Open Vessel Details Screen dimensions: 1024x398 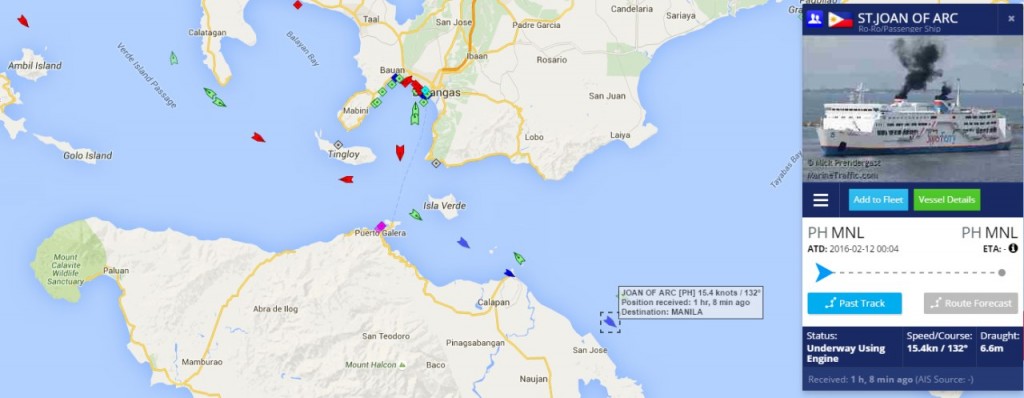pyautogui.click(x=946, y=200)
